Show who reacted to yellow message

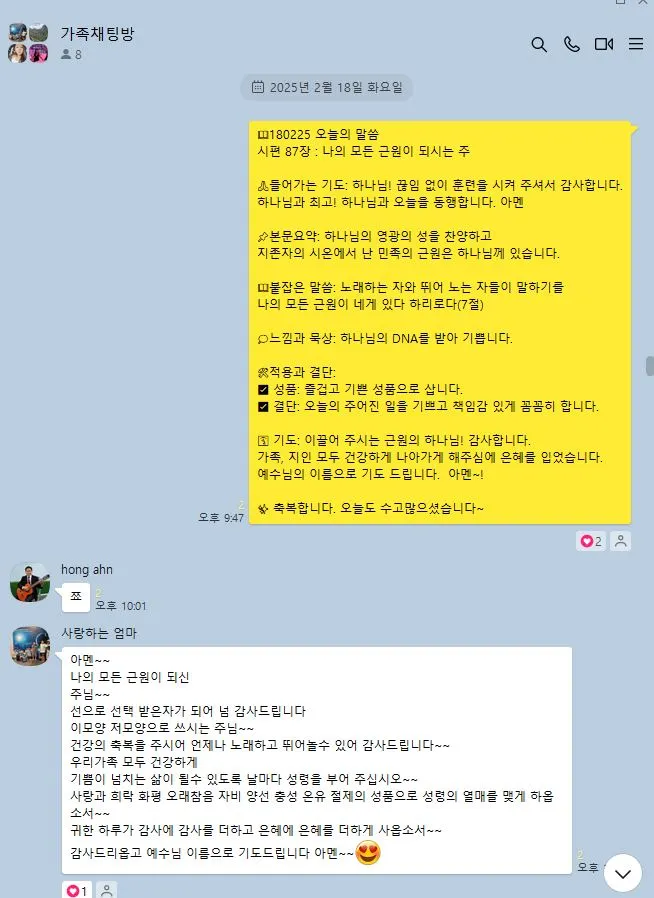(620, 541)
